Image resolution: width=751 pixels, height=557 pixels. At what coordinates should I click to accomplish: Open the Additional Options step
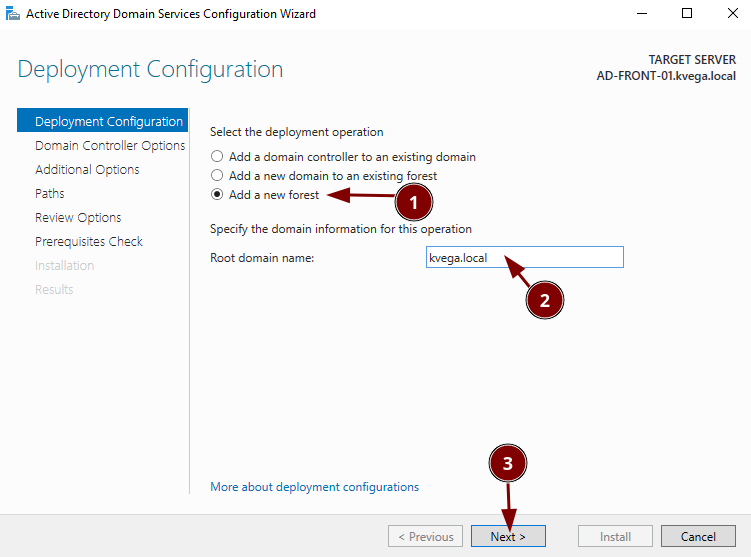tap(87, 170)
